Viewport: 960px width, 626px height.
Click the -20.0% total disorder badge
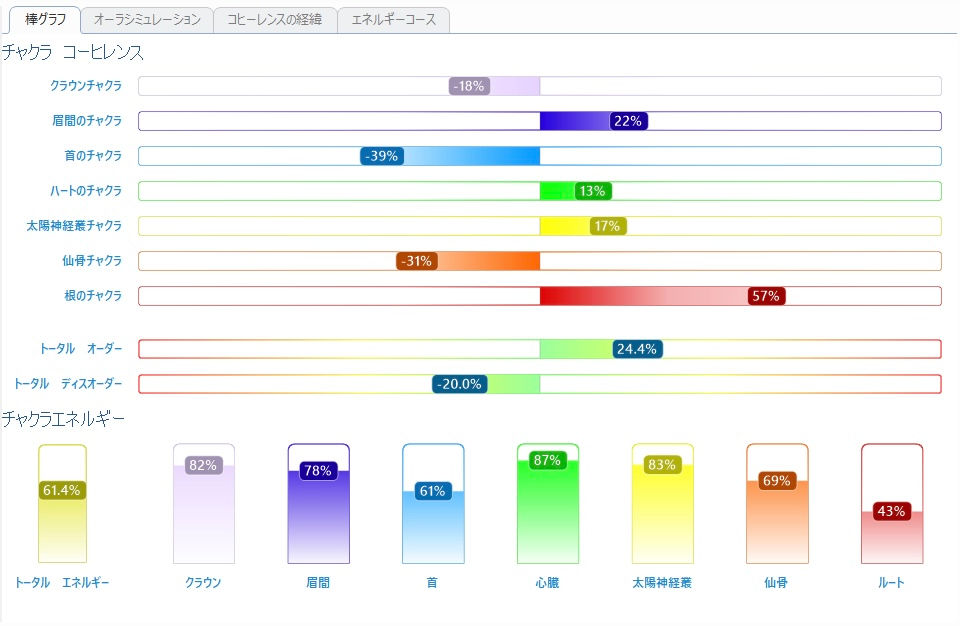(459, 384)
